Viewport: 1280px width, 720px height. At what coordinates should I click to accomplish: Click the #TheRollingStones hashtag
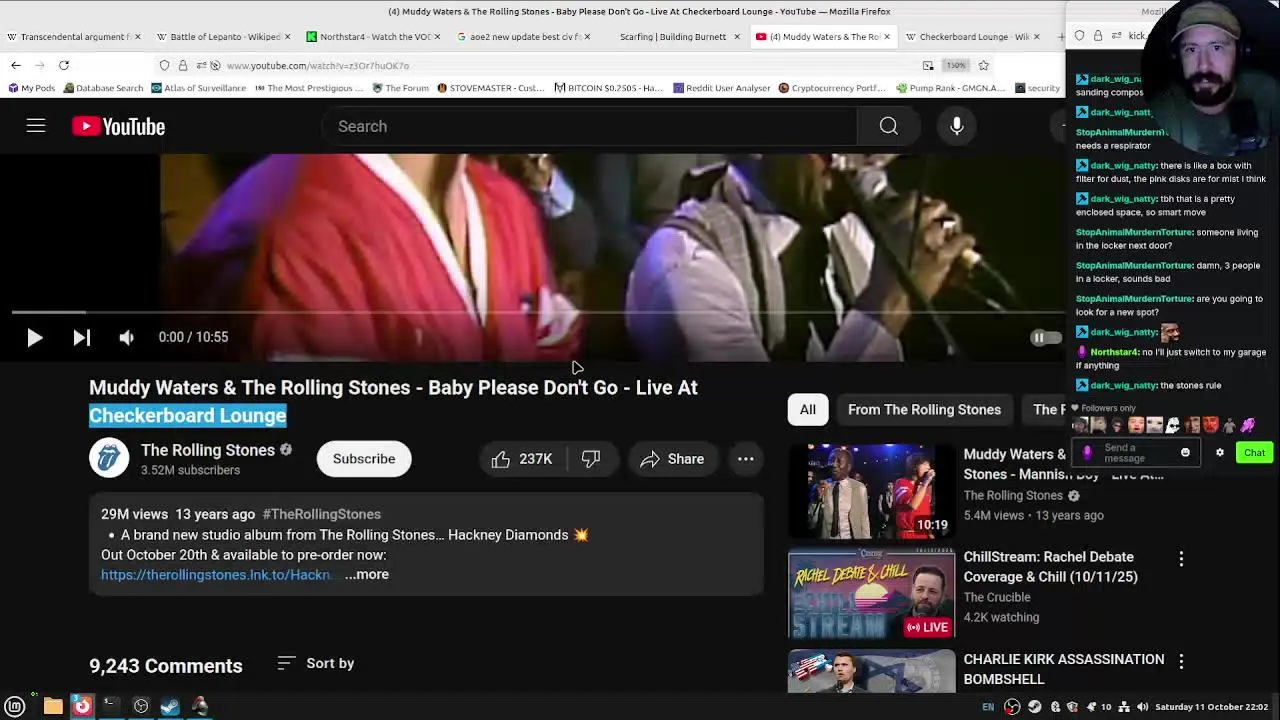point(321,514)
